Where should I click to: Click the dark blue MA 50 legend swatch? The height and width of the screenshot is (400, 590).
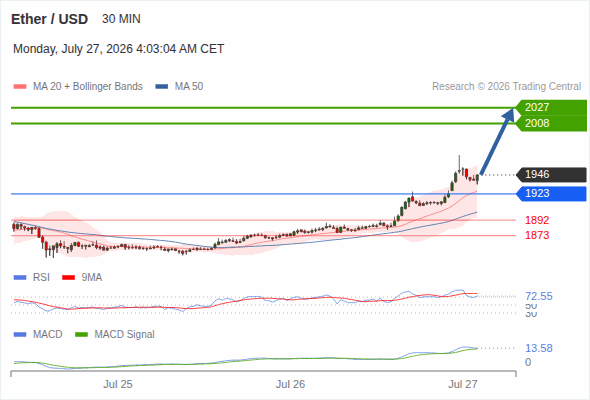coord(162,87)
